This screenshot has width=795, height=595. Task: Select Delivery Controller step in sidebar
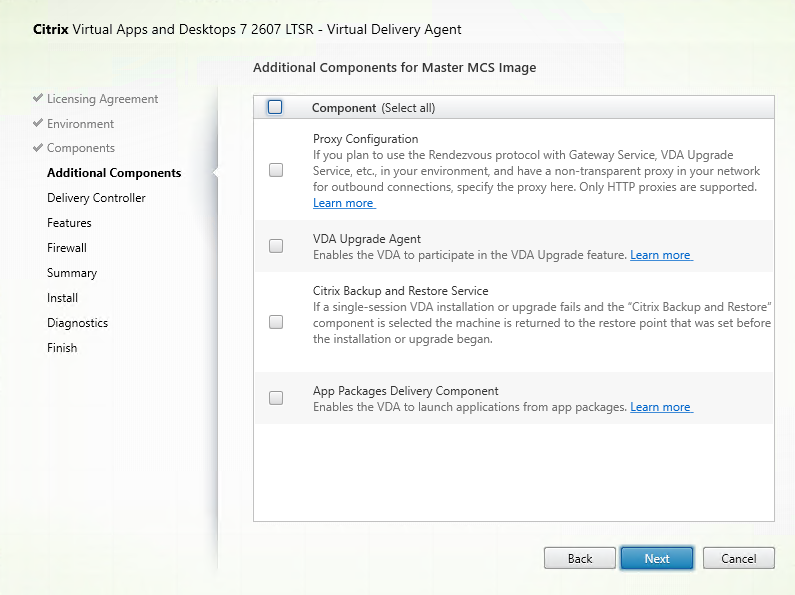(96, 198)
